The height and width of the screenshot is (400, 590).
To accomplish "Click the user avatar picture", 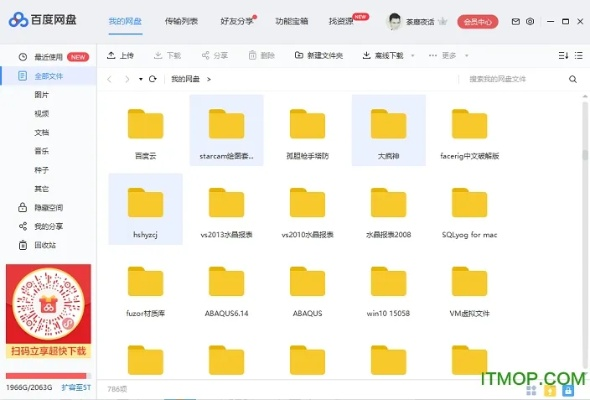I will point(394,21).
